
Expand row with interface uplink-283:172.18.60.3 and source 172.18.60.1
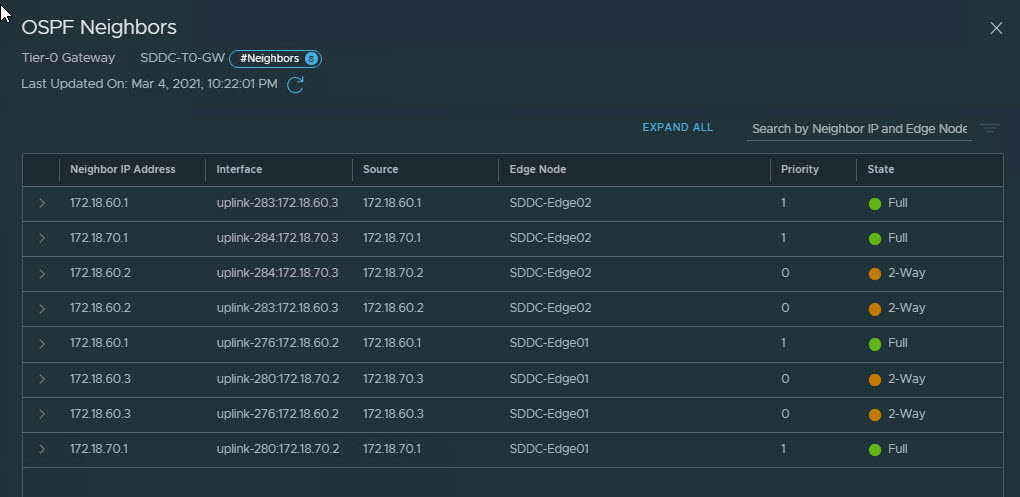click(42, 204)
